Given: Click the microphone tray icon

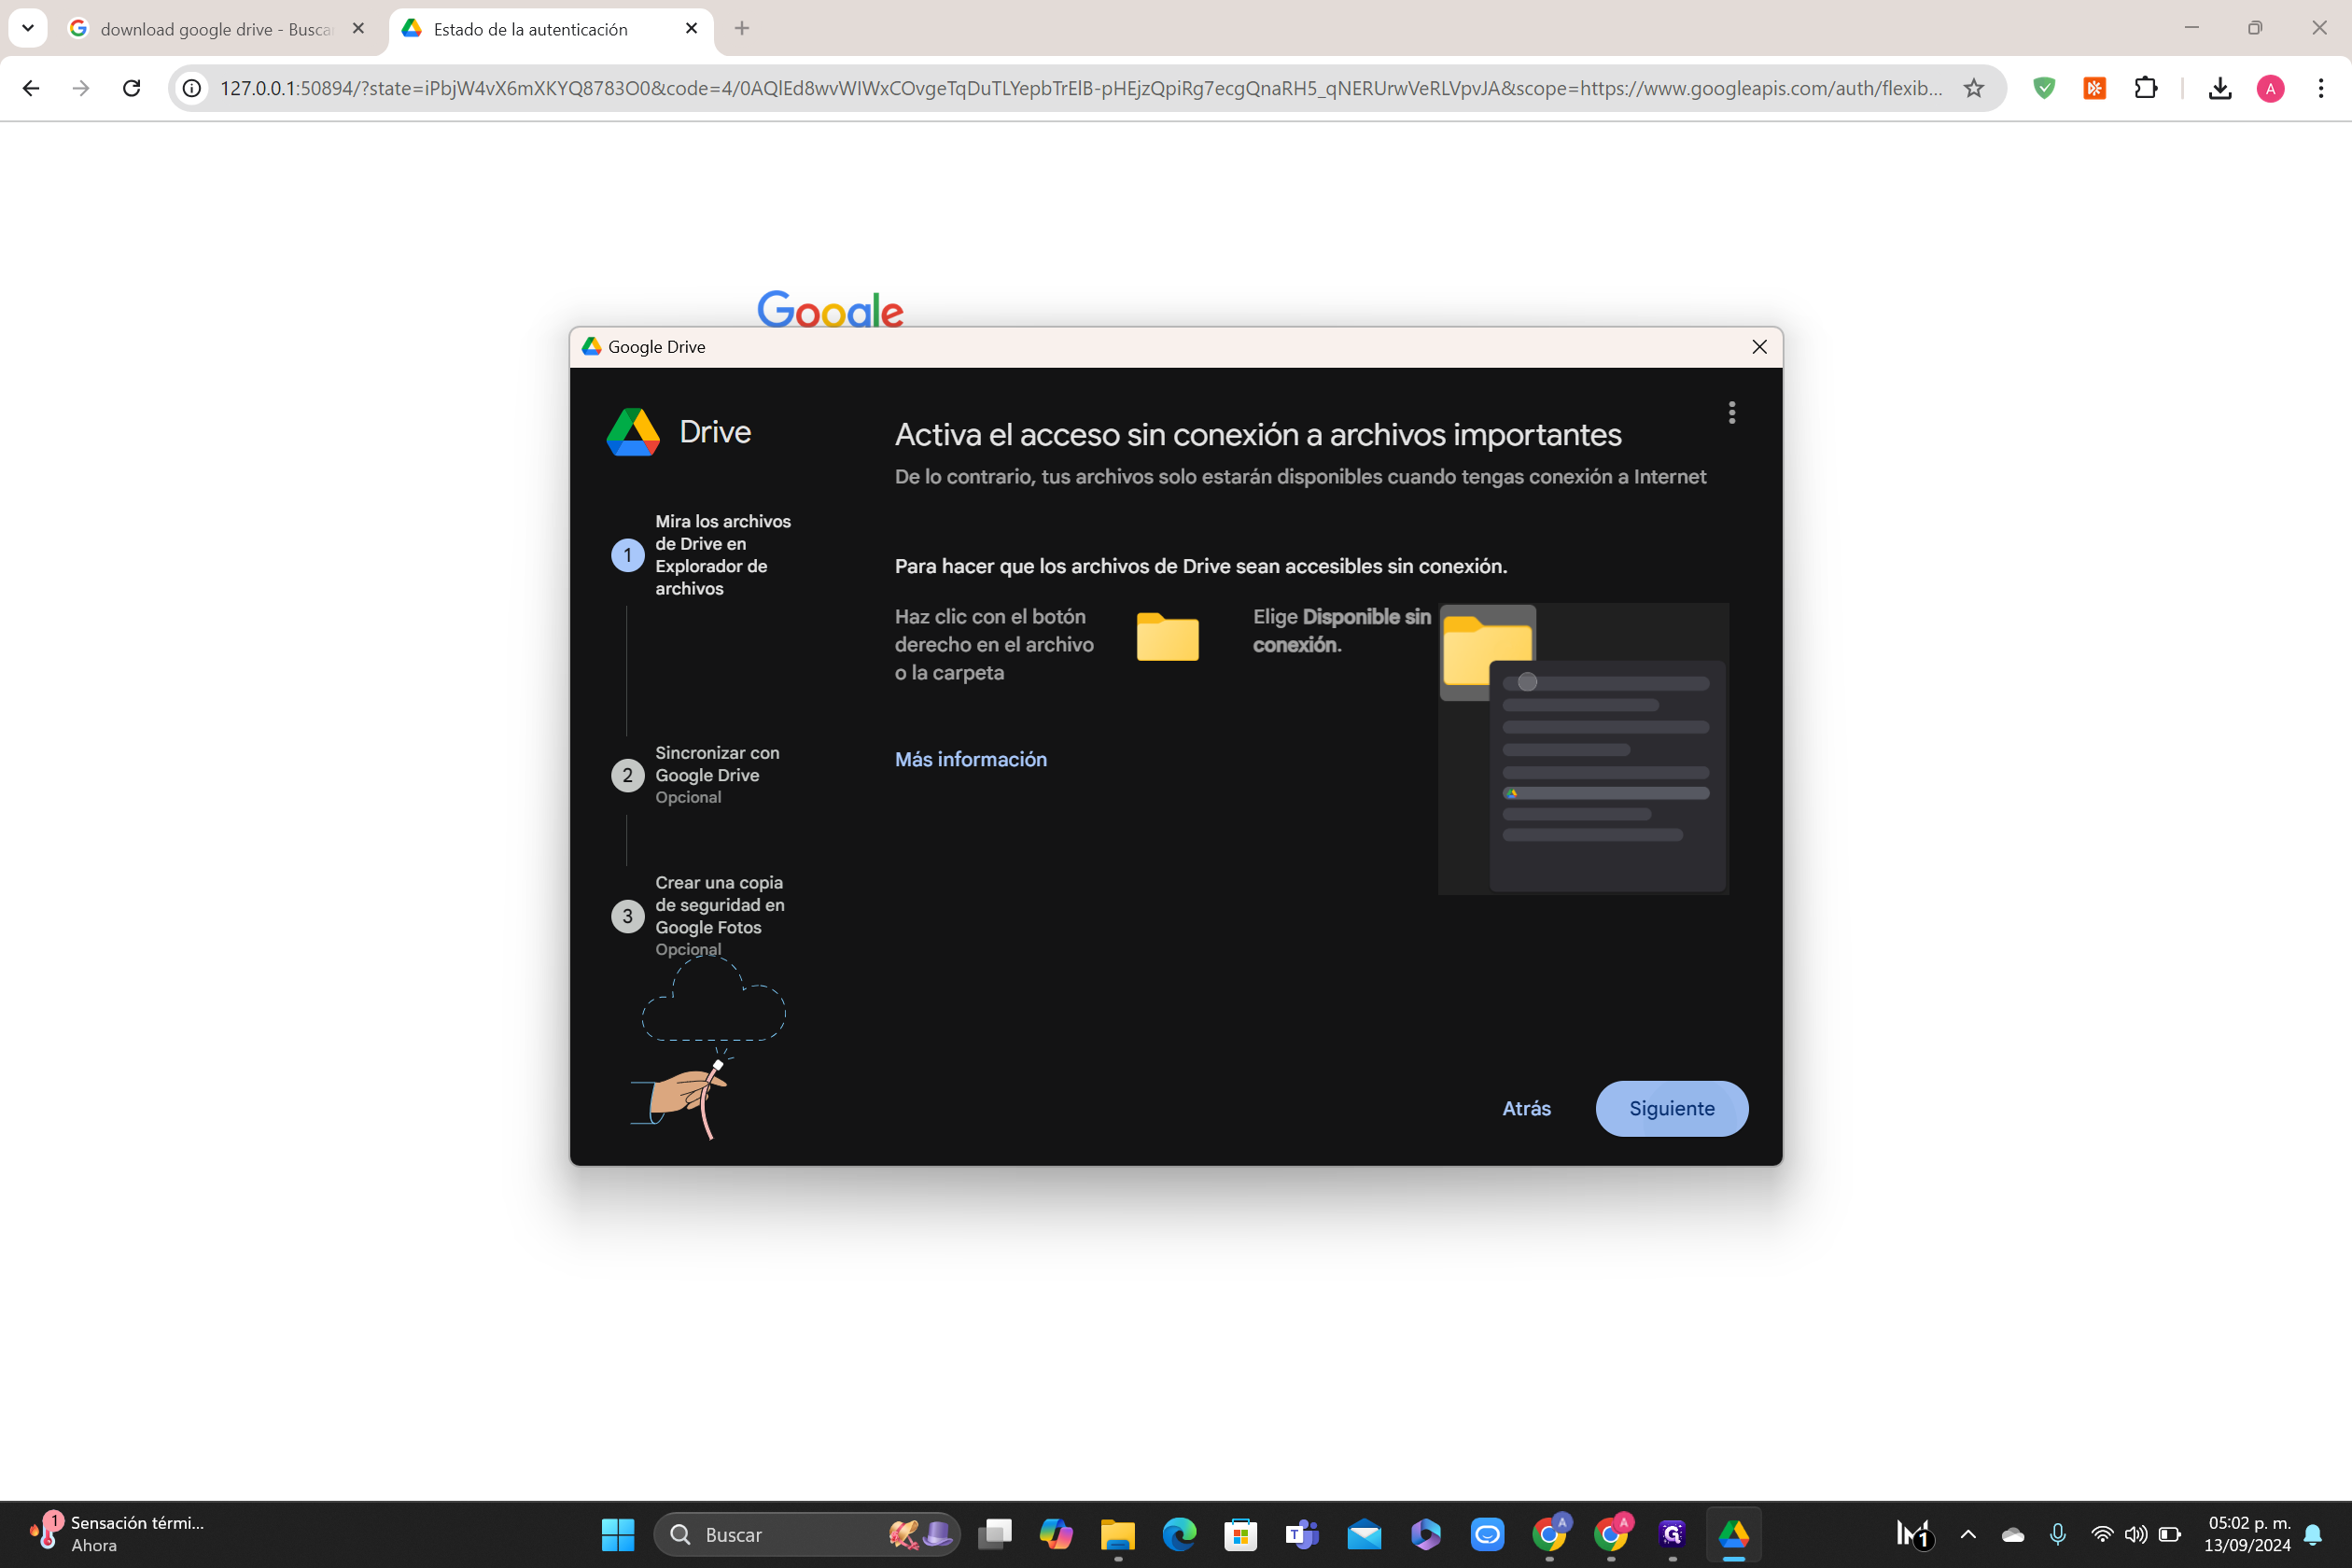Looking at the screenshot, I should (2058, 1534).
